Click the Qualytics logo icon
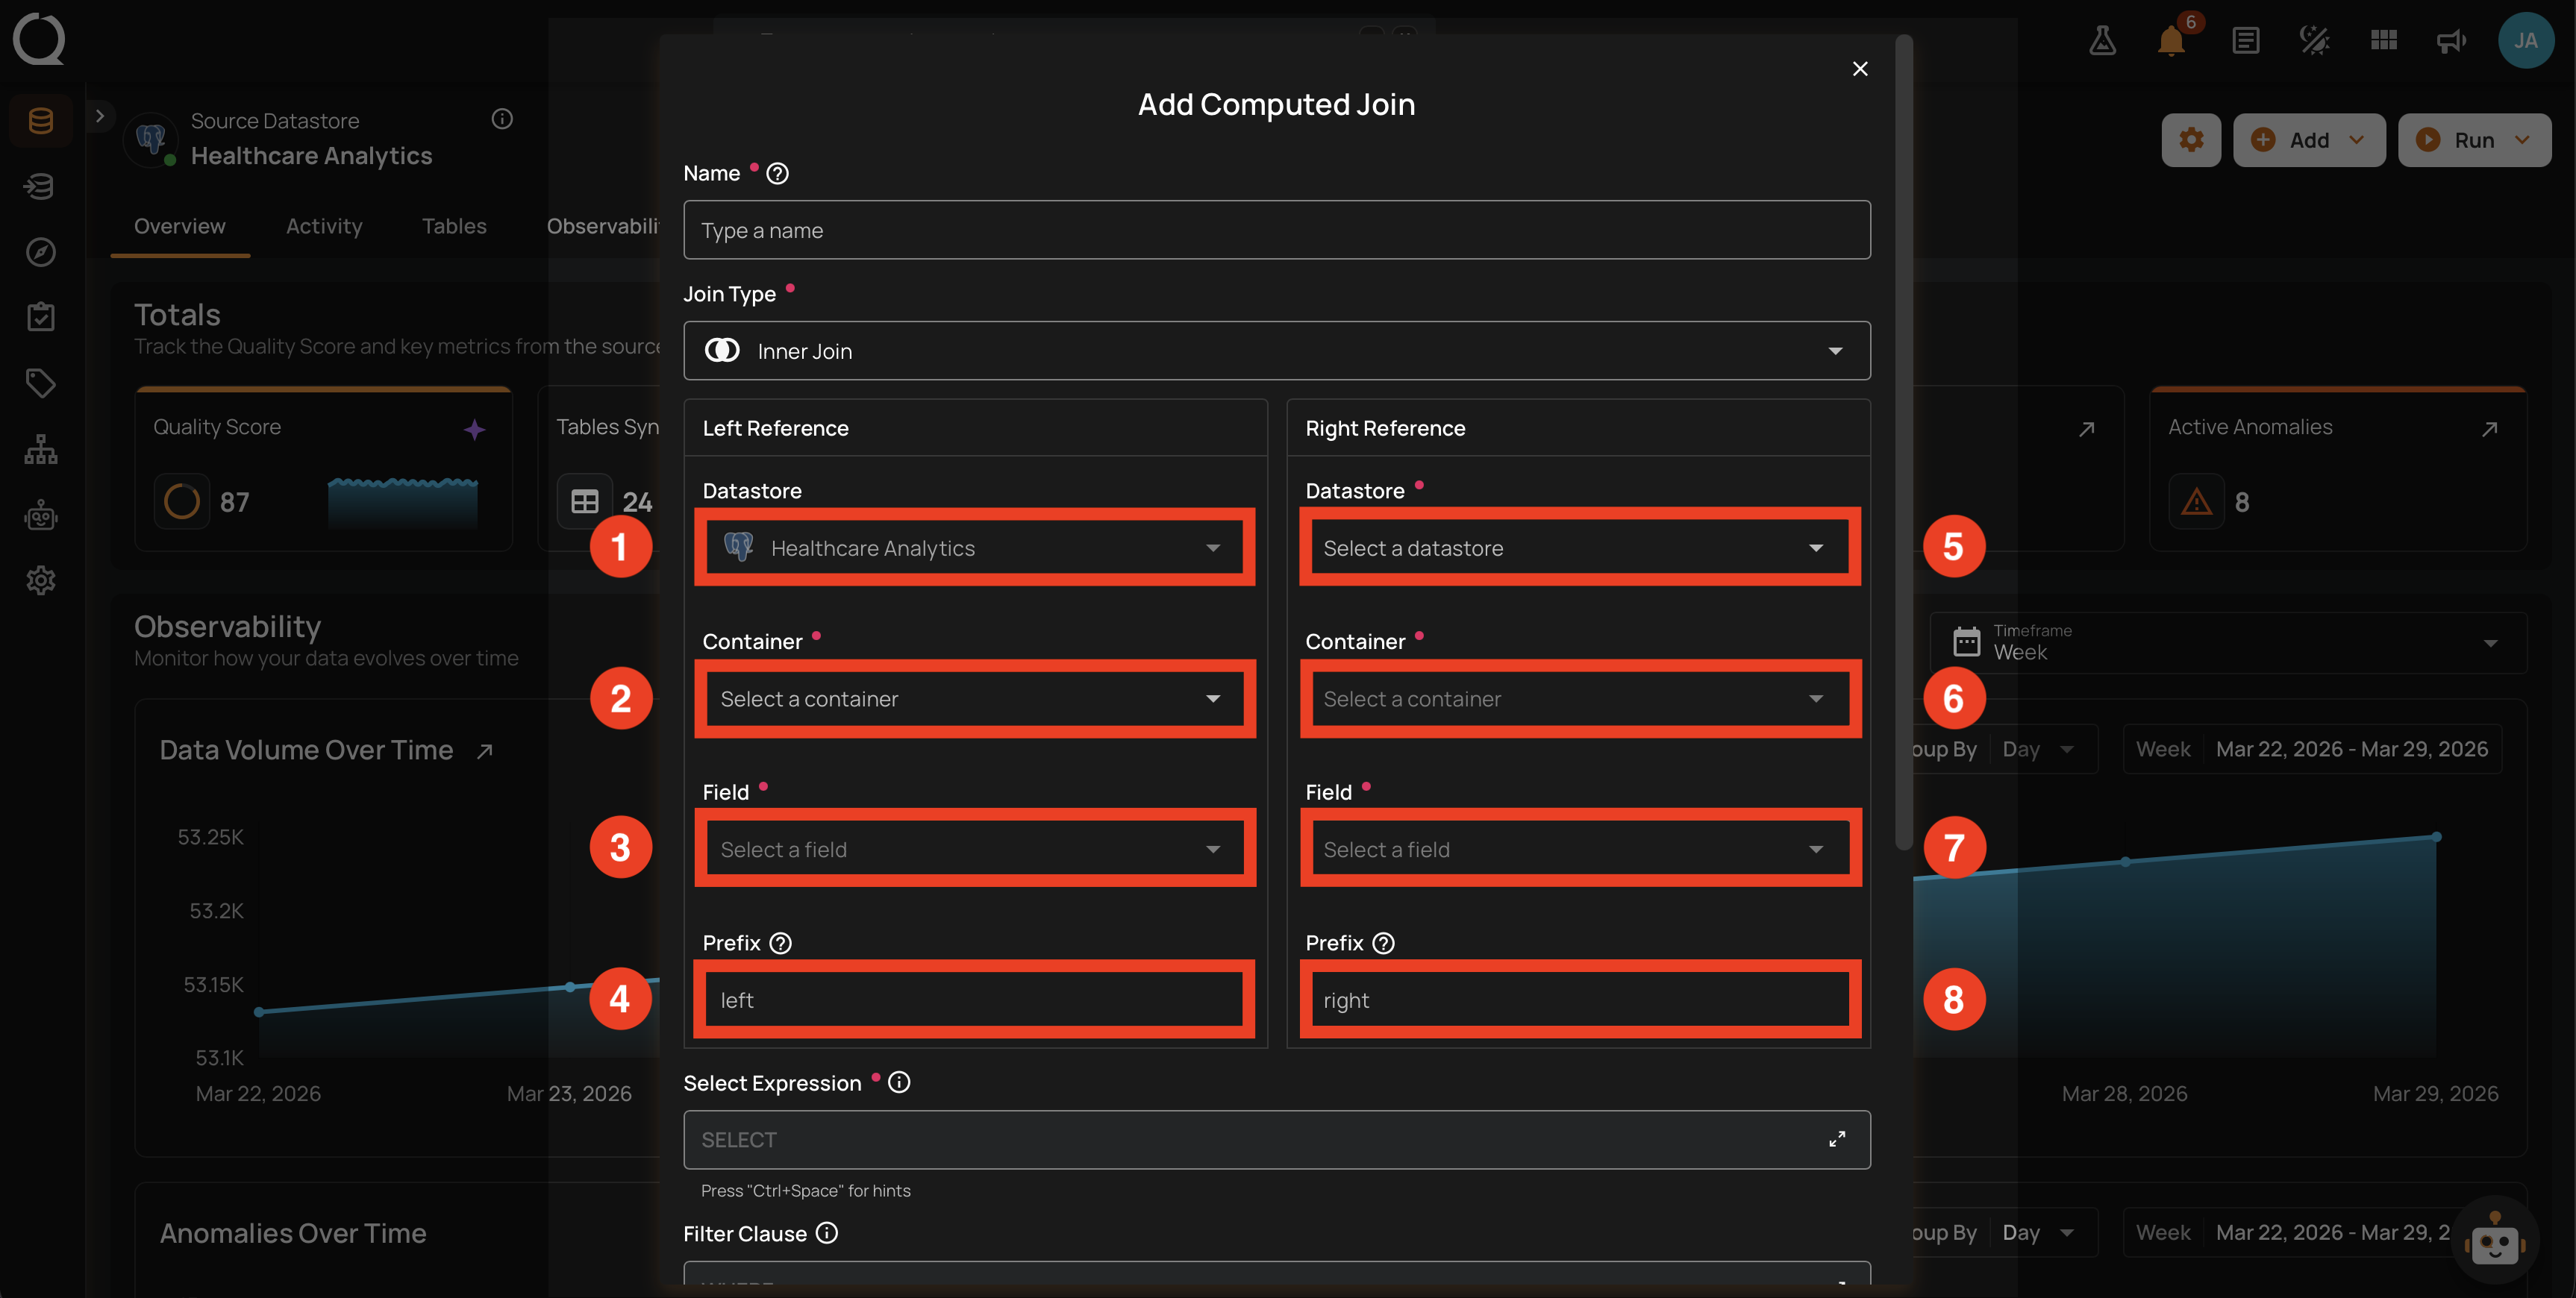Screen dimensions: 2576x1298 pyautogui.click(x=39, y=39)
